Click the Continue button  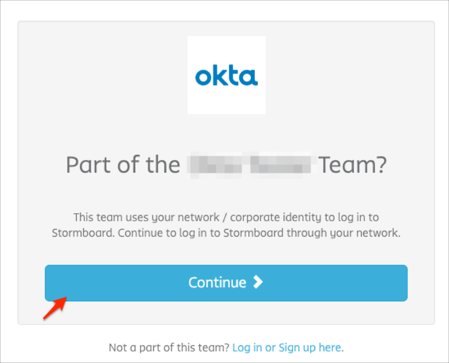226,283
